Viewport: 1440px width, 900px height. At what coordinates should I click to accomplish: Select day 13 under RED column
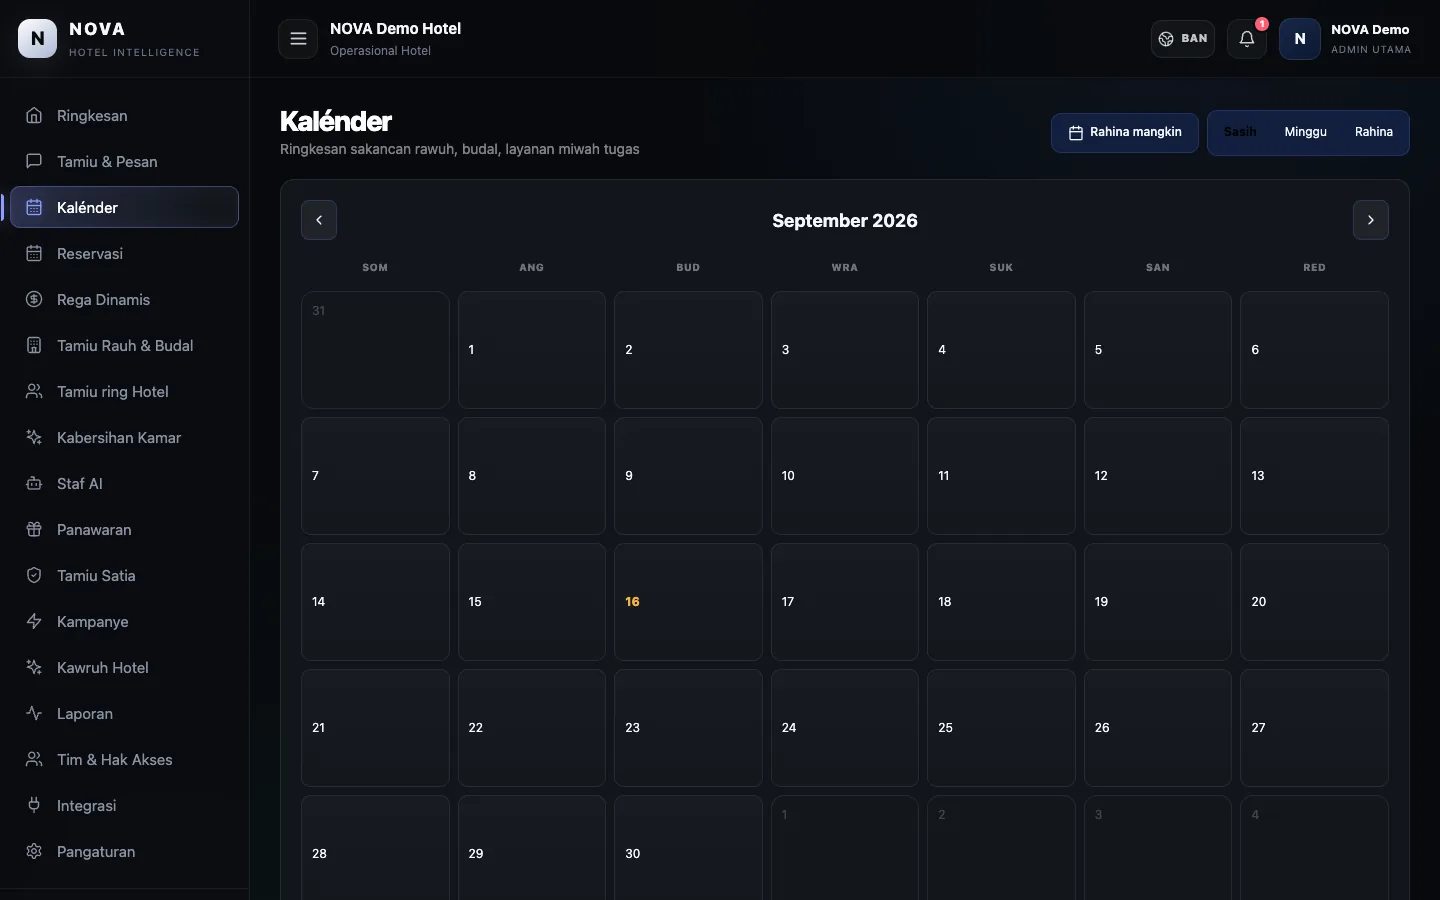pos(1314,476)
